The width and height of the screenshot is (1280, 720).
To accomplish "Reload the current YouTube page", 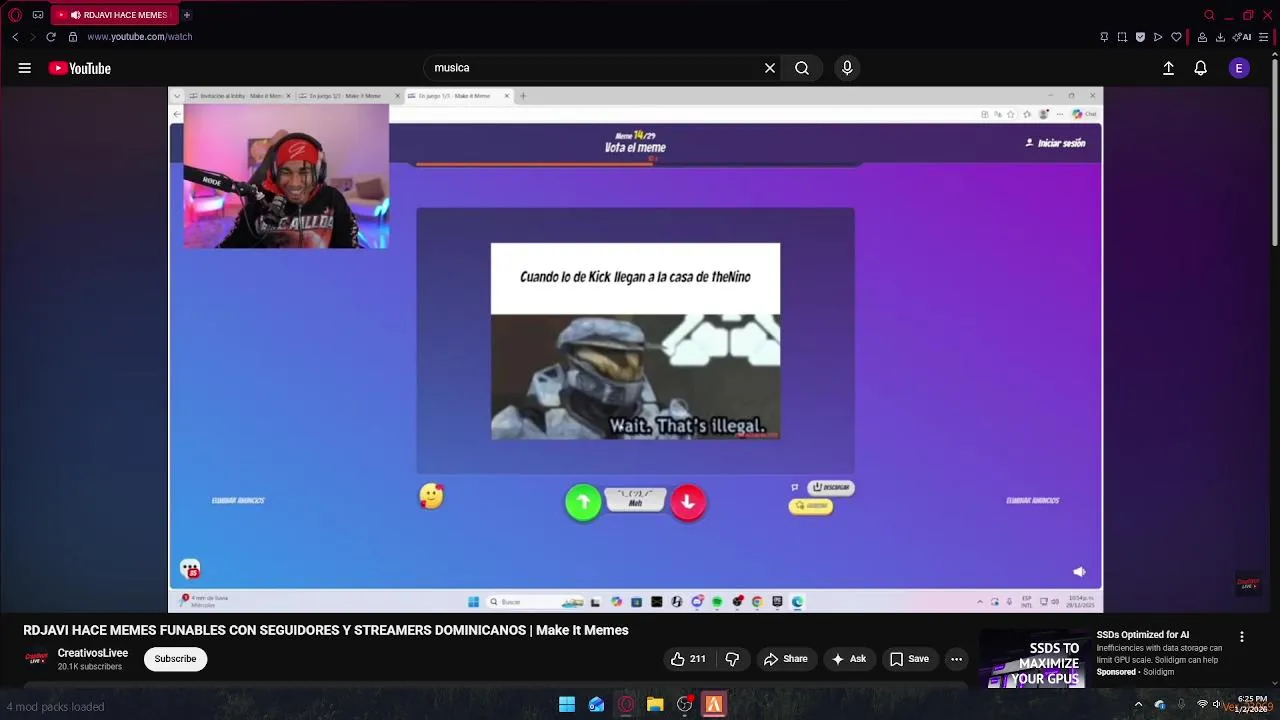I will coord(51,37).
